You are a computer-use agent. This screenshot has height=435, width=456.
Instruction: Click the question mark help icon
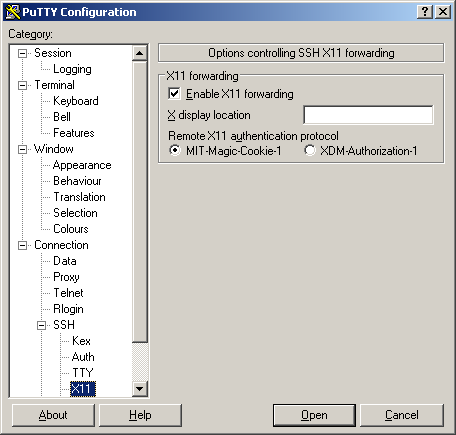[425, 12]
